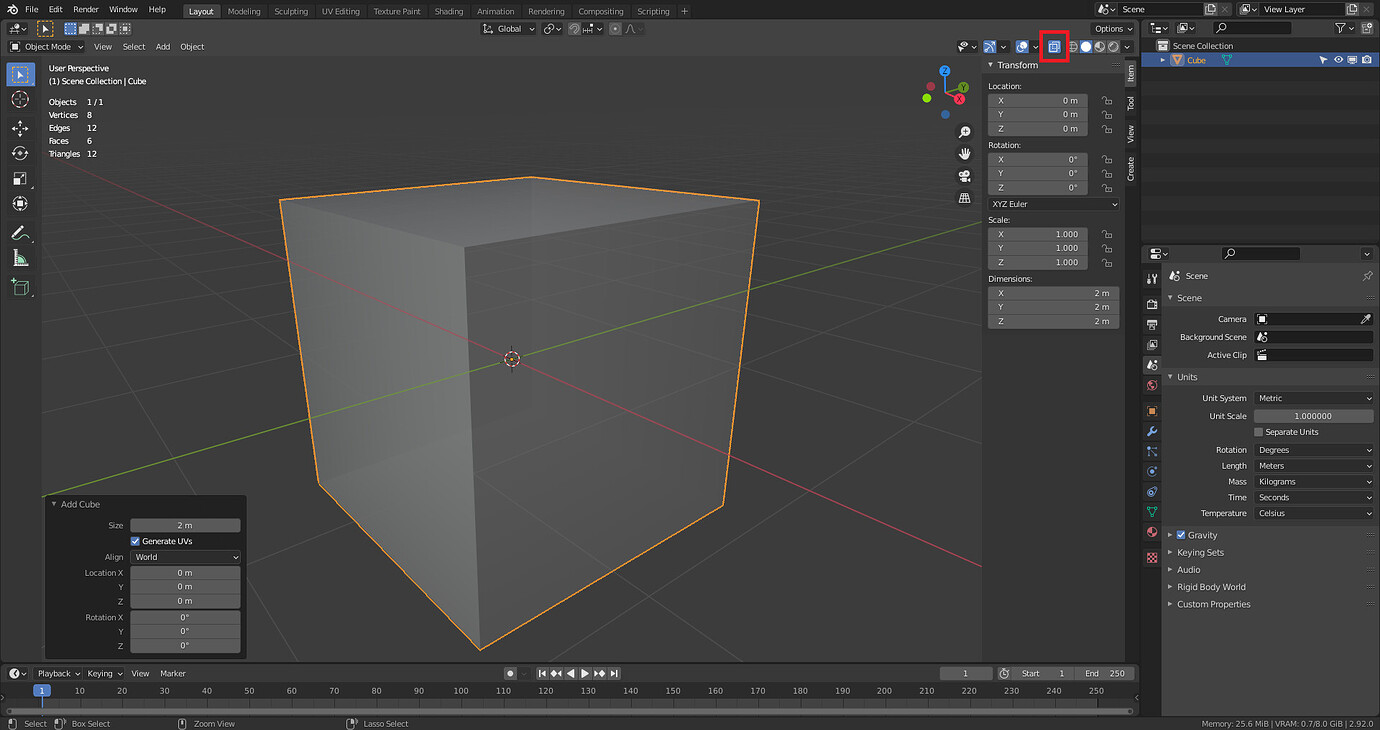Select the Scale tool in the toolbar

(x=20, y=178)
